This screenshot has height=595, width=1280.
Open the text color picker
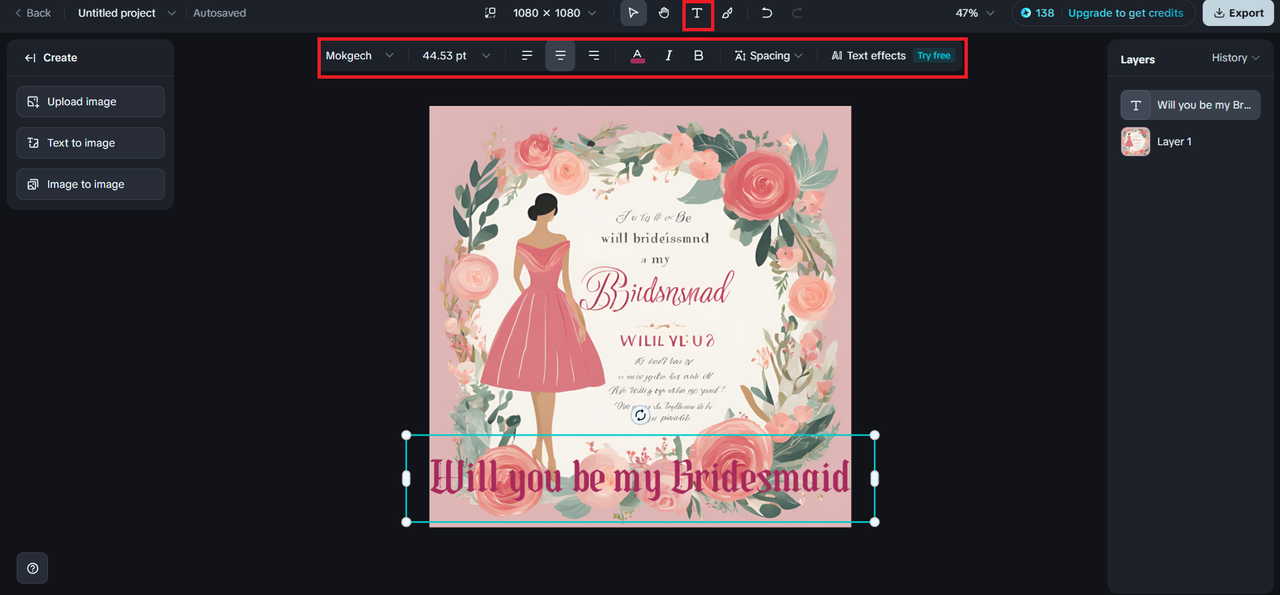point(638,56)
